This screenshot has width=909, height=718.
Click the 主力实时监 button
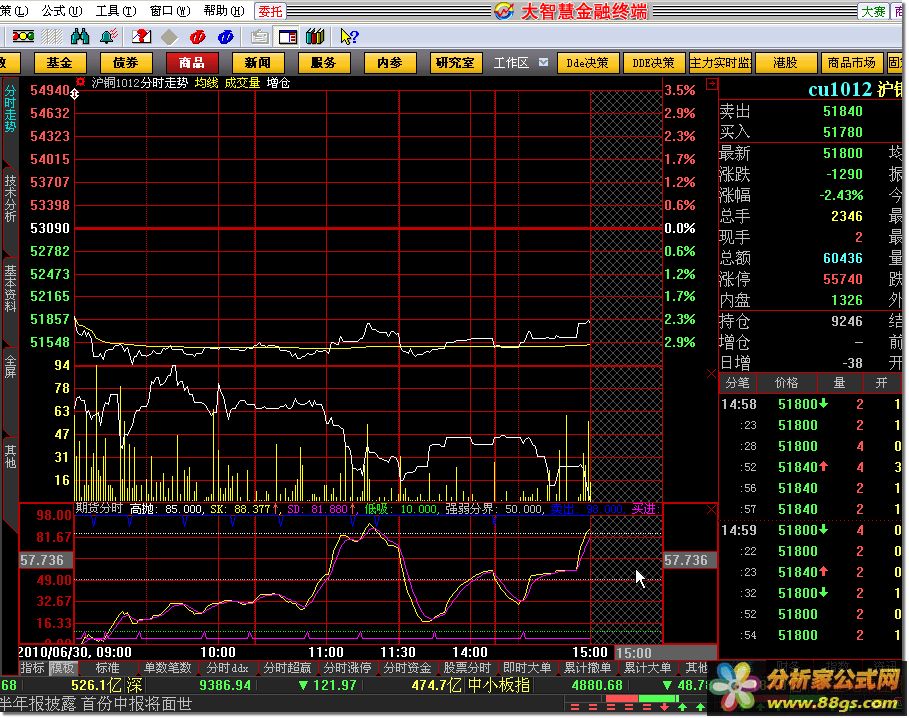click(719, 63)
